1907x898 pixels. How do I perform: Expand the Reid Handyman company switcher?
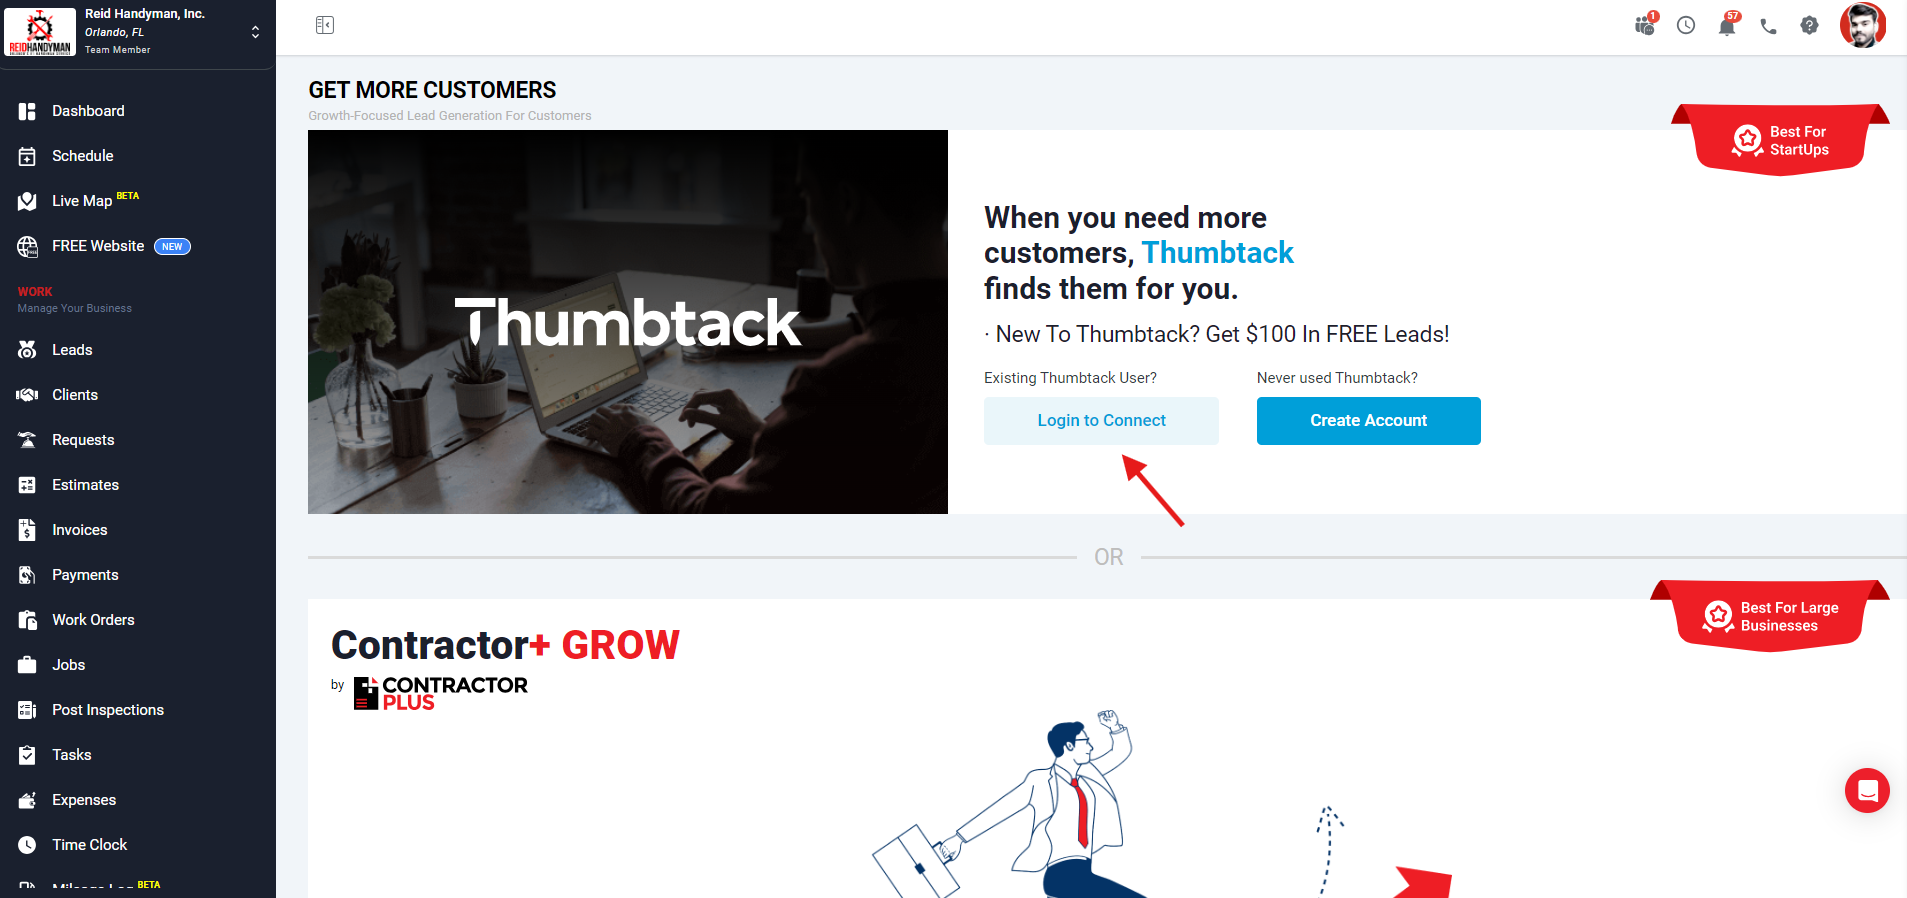(x=256, y=32)
